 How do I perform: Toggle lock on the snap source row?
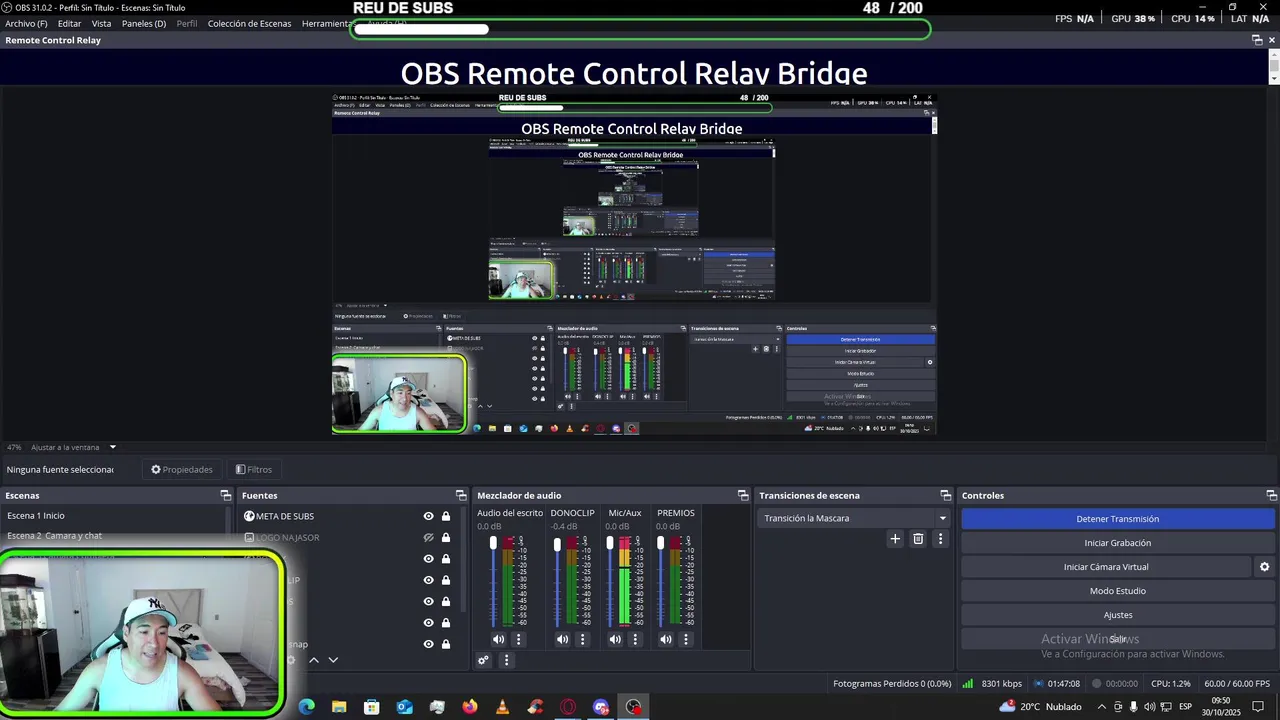pyautogui.click(x=446, y=644)
